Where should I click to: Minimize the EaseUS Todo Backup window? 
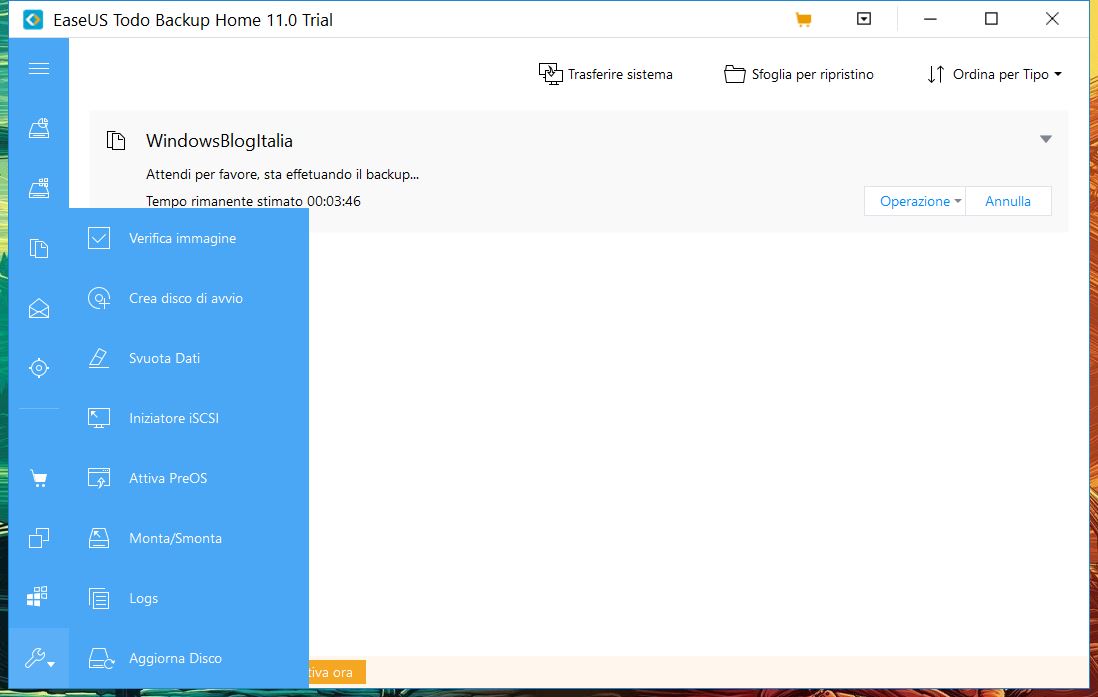point(930,19)
